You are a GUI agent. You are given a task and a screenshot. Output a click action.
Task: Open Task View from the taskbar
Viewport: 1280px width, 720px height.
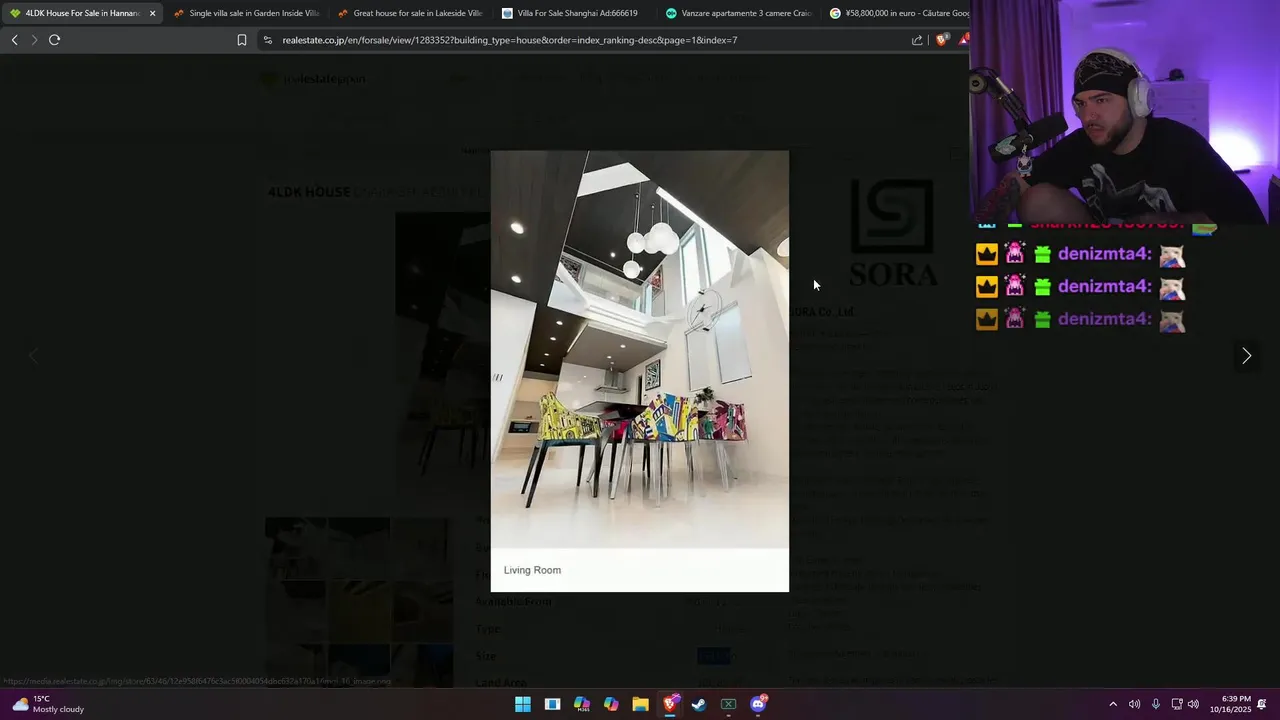[x=552, y=704]
